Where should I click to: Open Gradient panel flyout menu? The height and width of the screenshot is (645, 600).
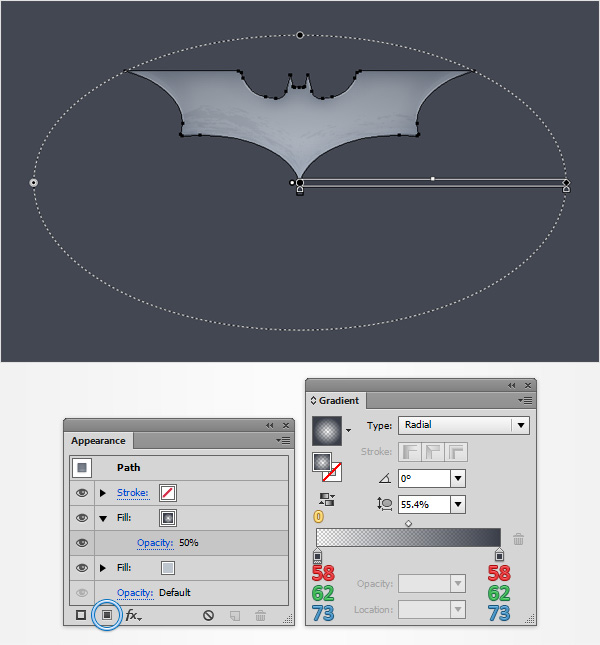(x=525, y=400)
